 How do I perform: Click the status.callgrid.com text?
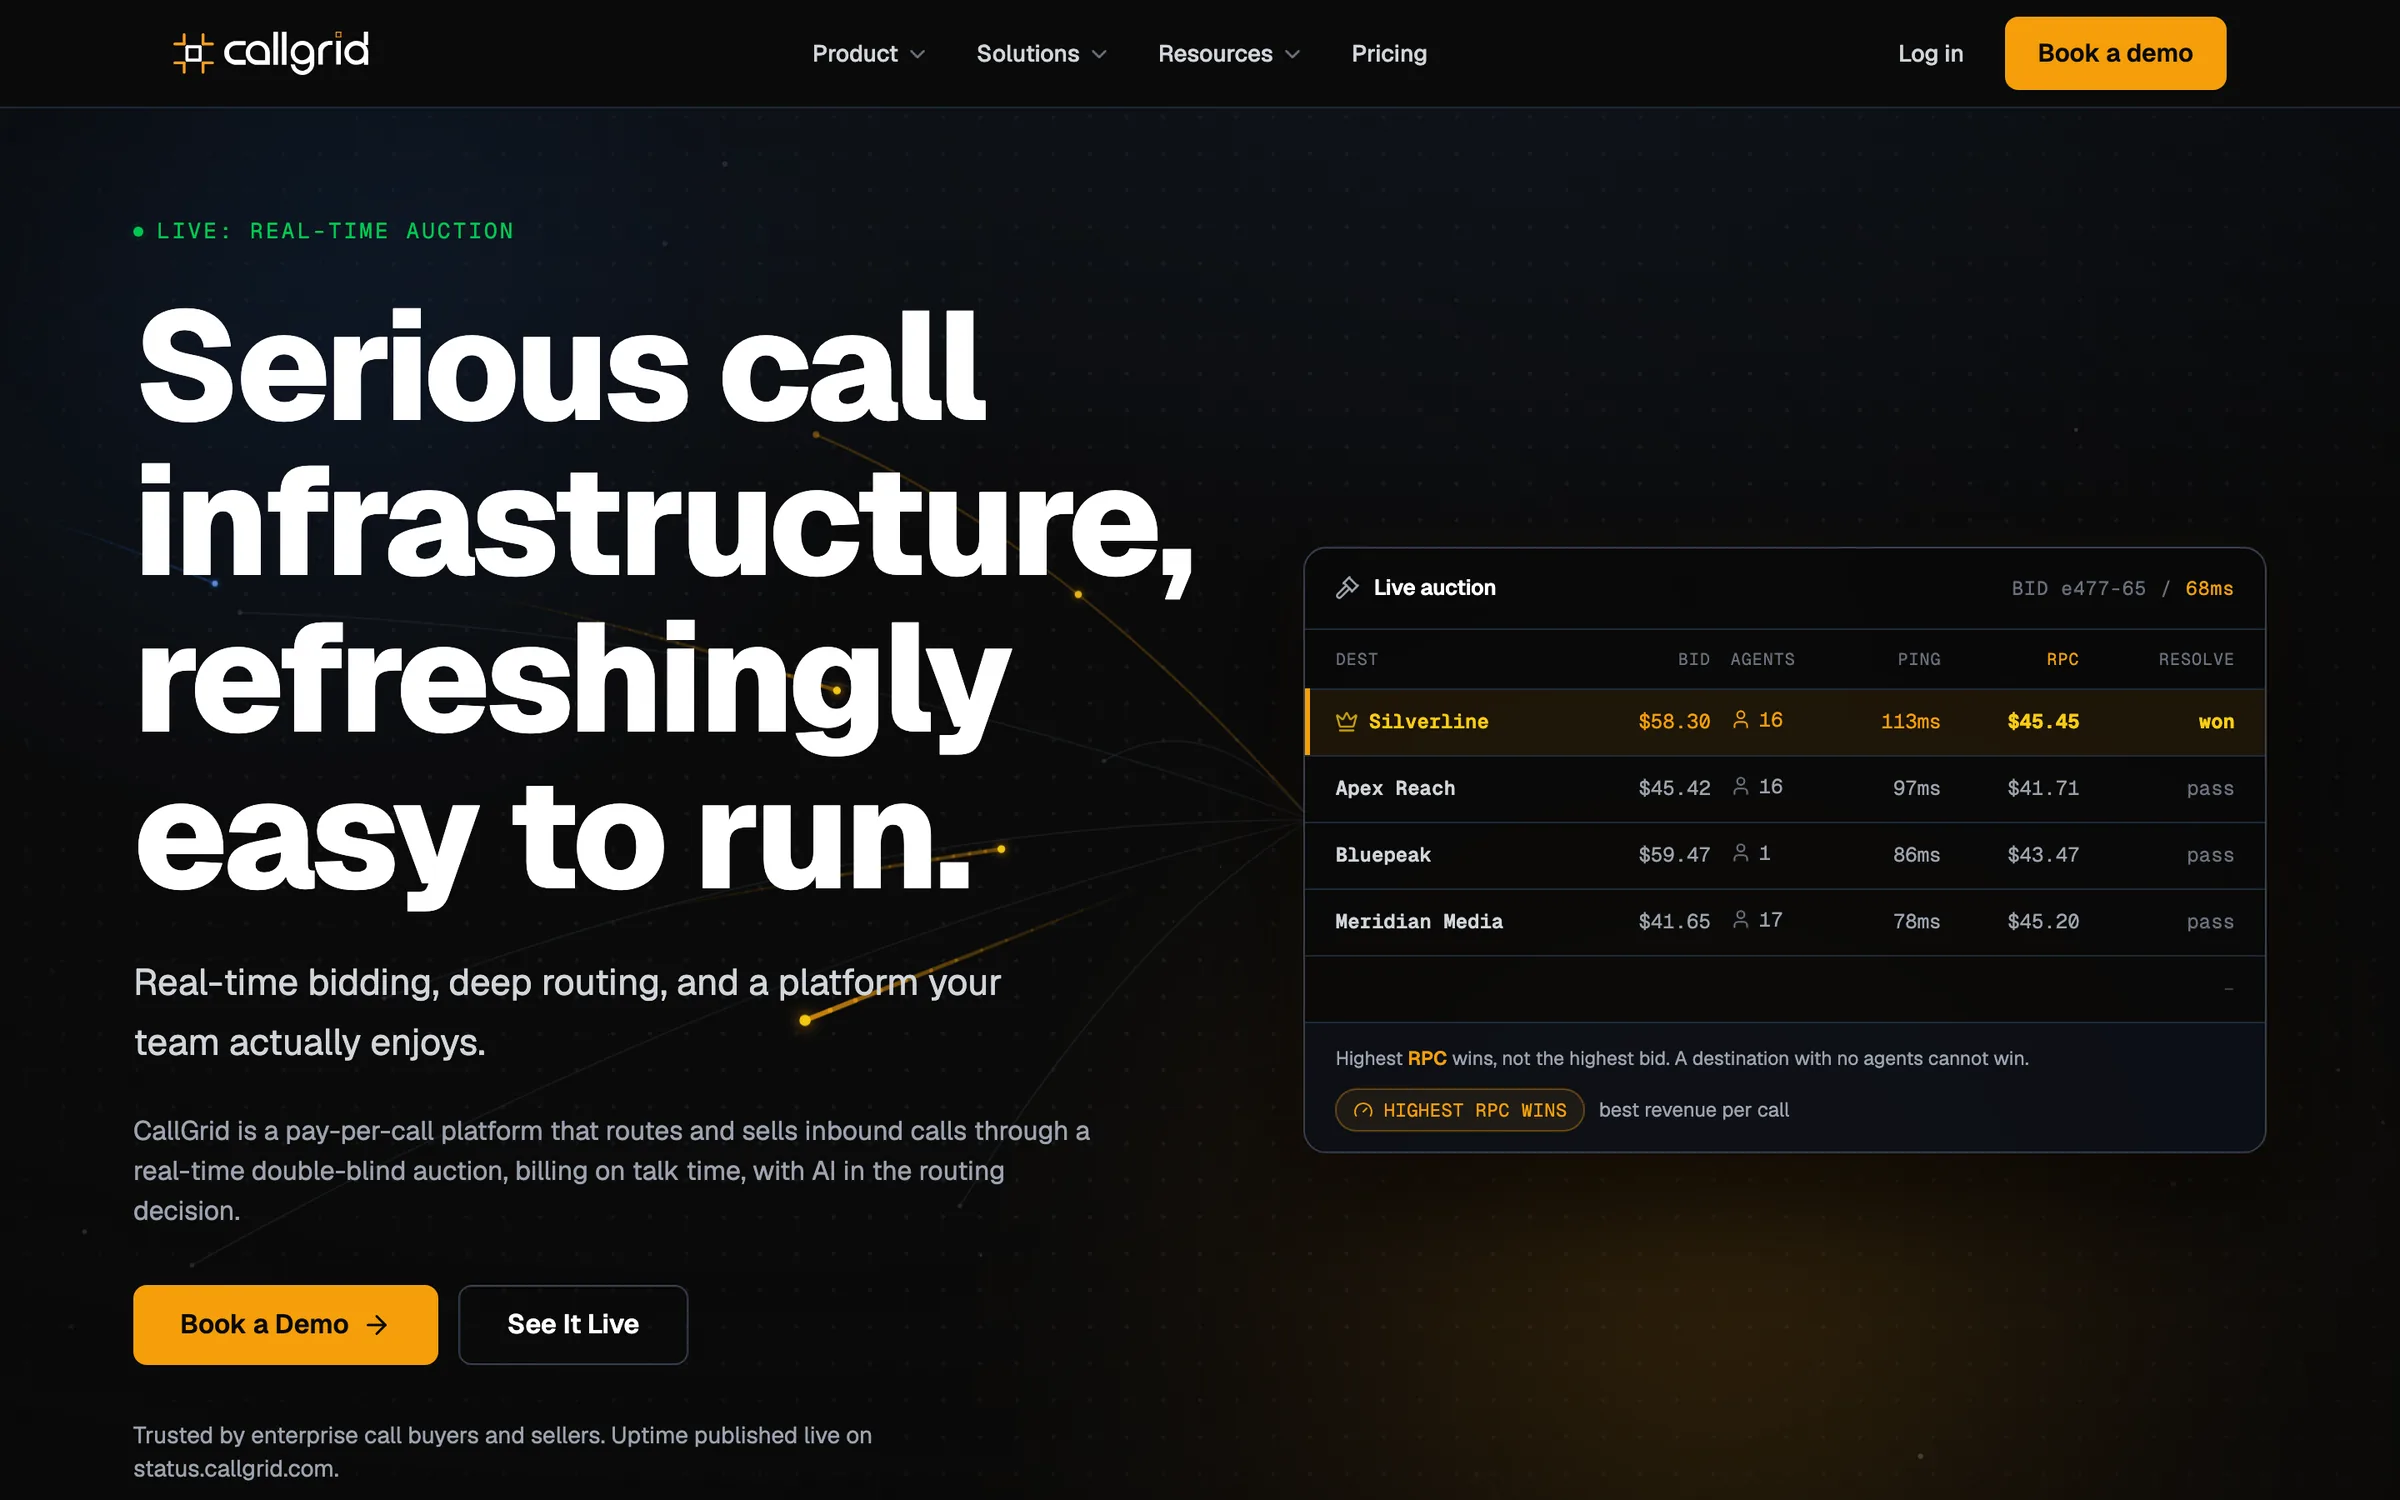pos(236,1468)
